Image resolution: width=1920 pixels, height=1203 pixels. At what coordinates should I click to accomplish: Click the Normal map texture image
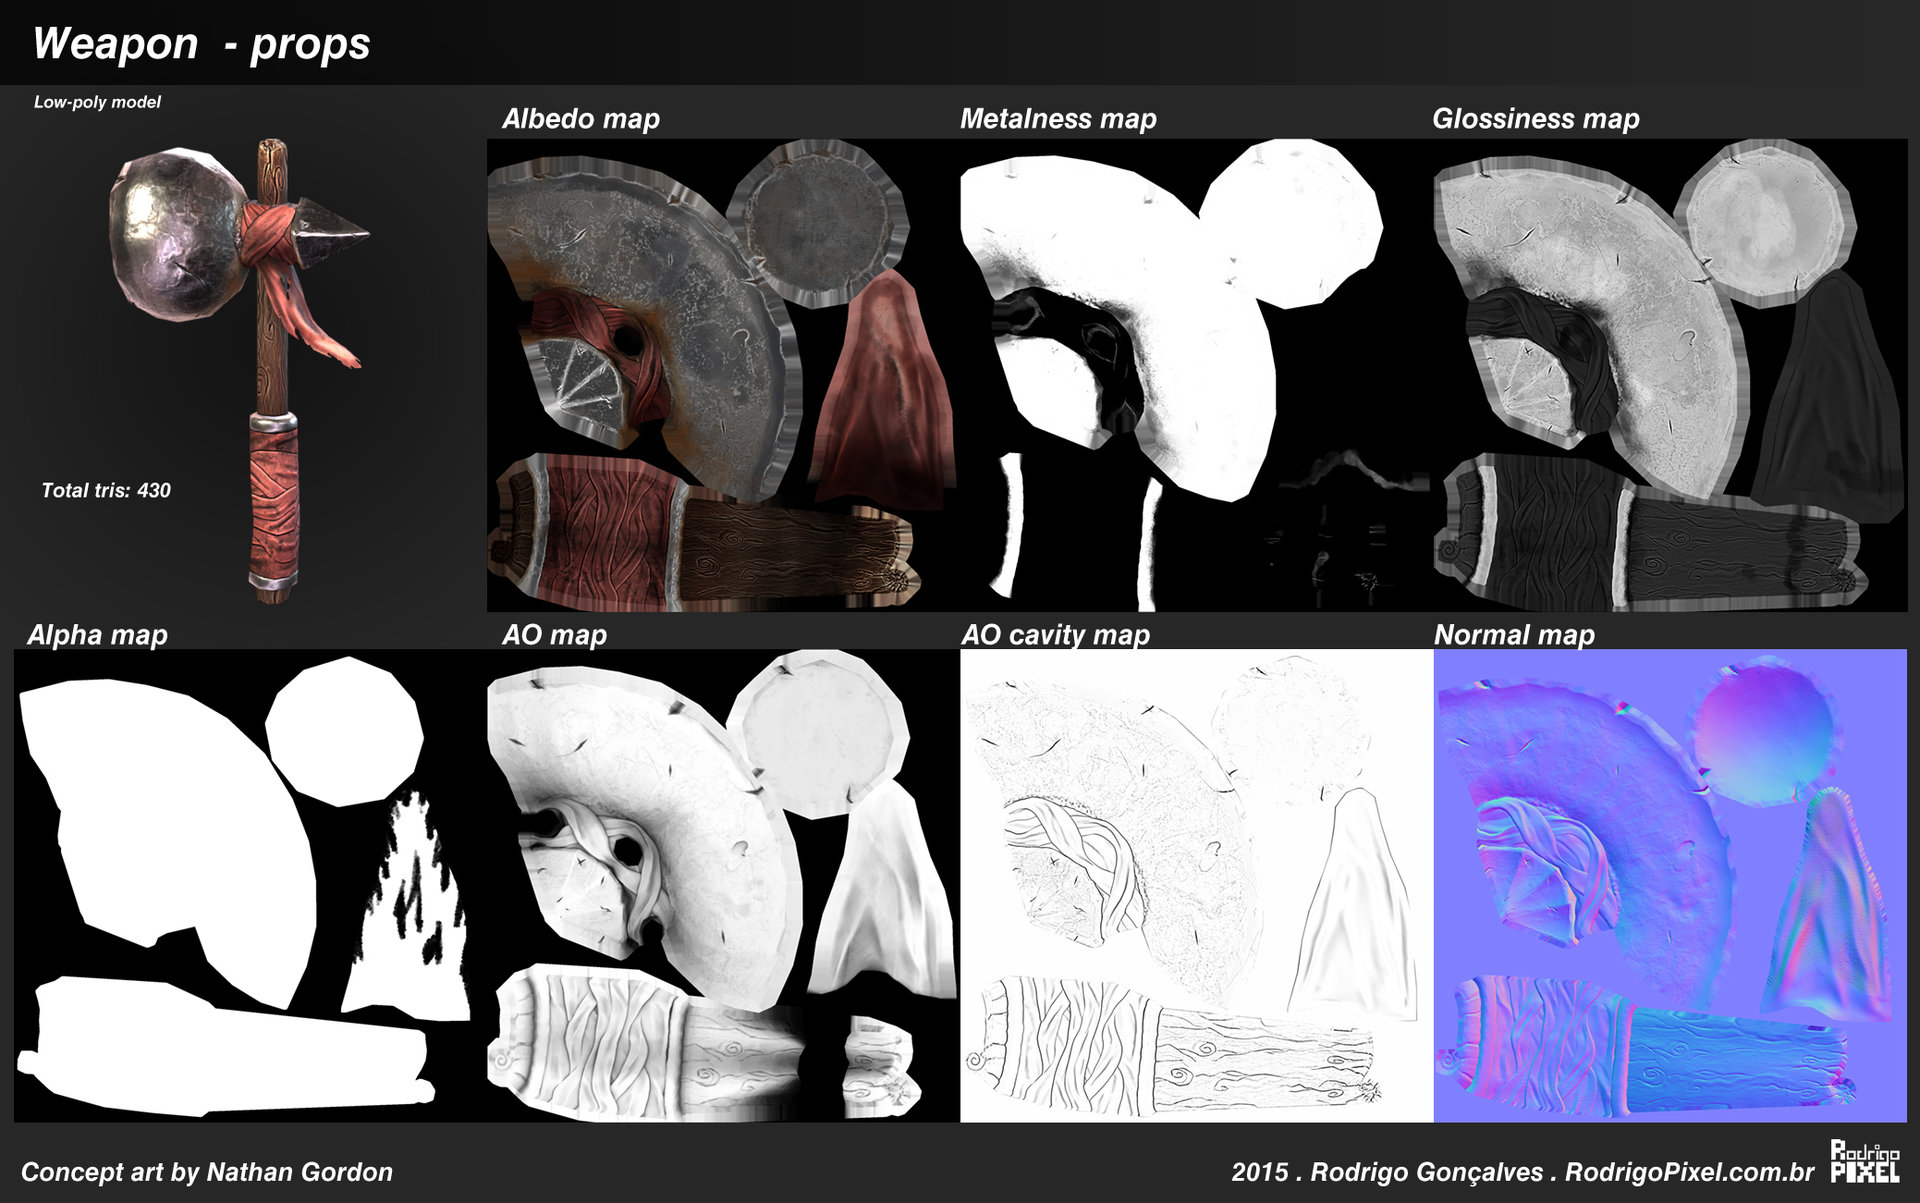(1670, 886)
